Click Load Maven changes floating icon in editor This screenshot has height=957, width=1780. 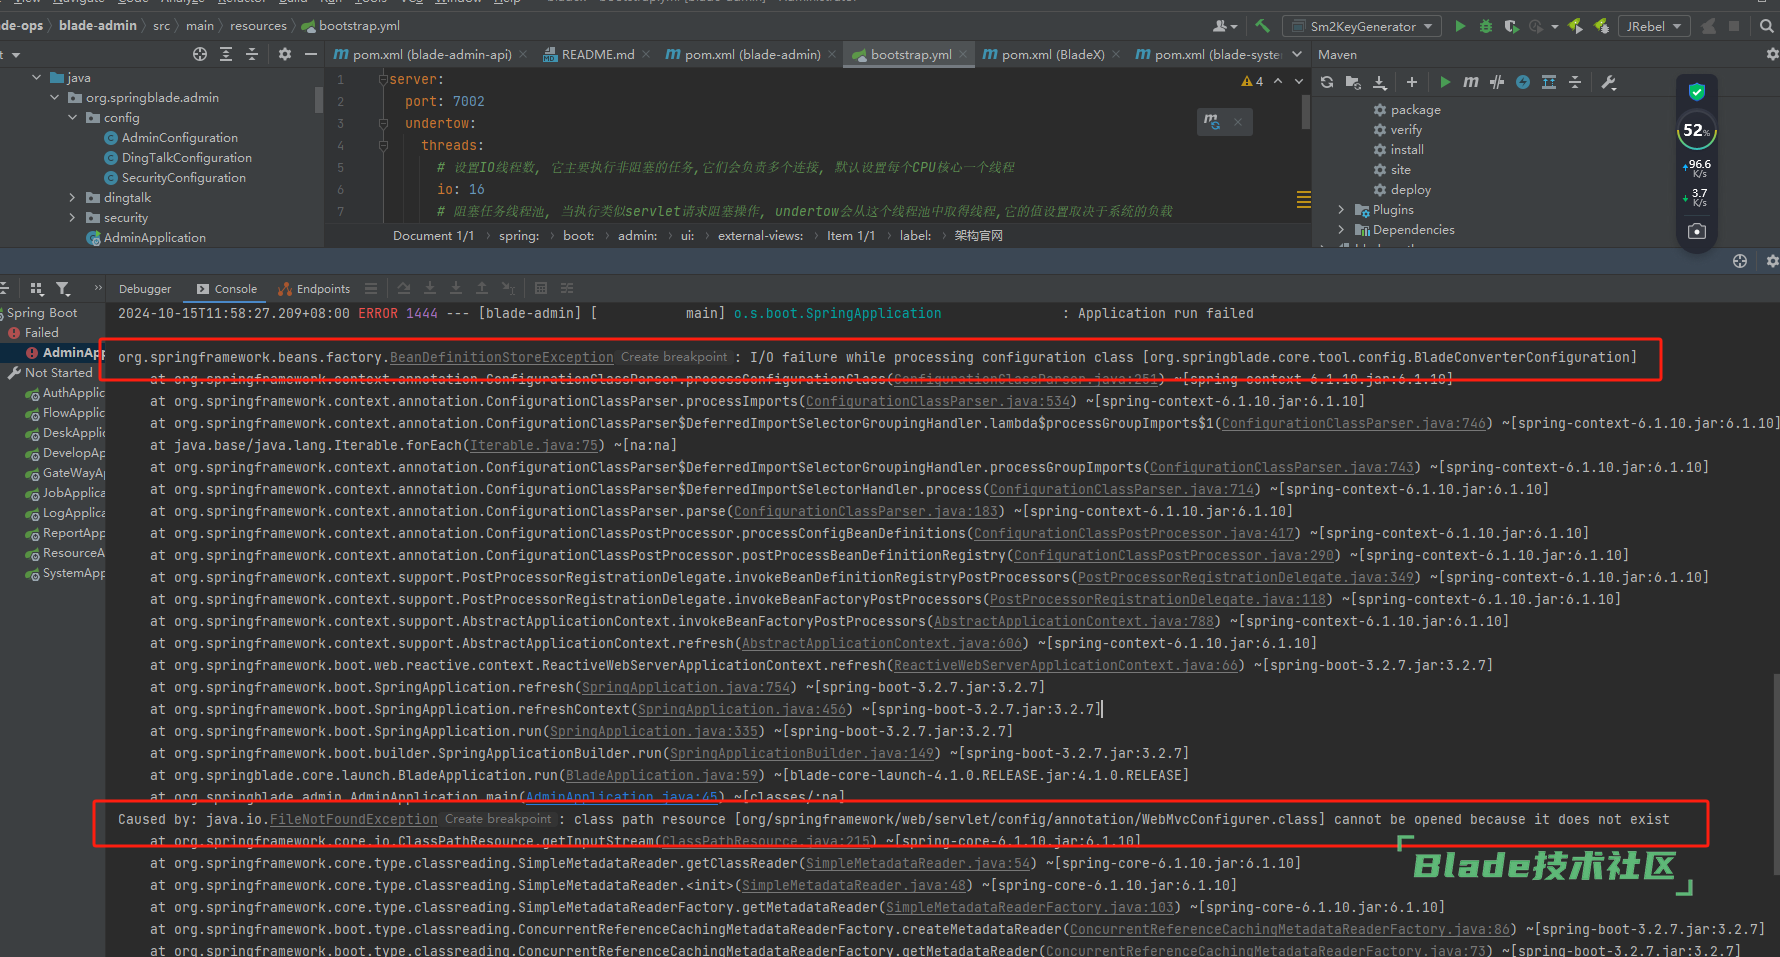pyautogui.click(x=1212, y=121)
